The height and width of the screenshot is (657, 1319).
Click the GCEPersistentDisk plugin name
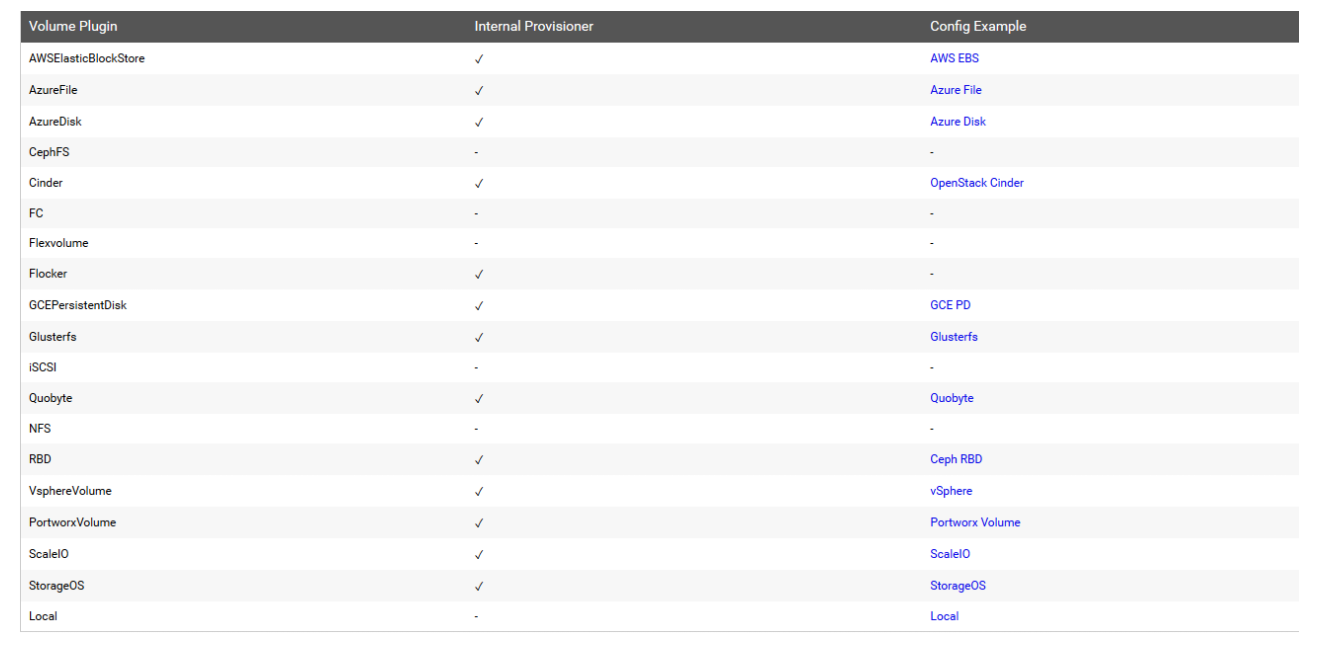(78, 305)
